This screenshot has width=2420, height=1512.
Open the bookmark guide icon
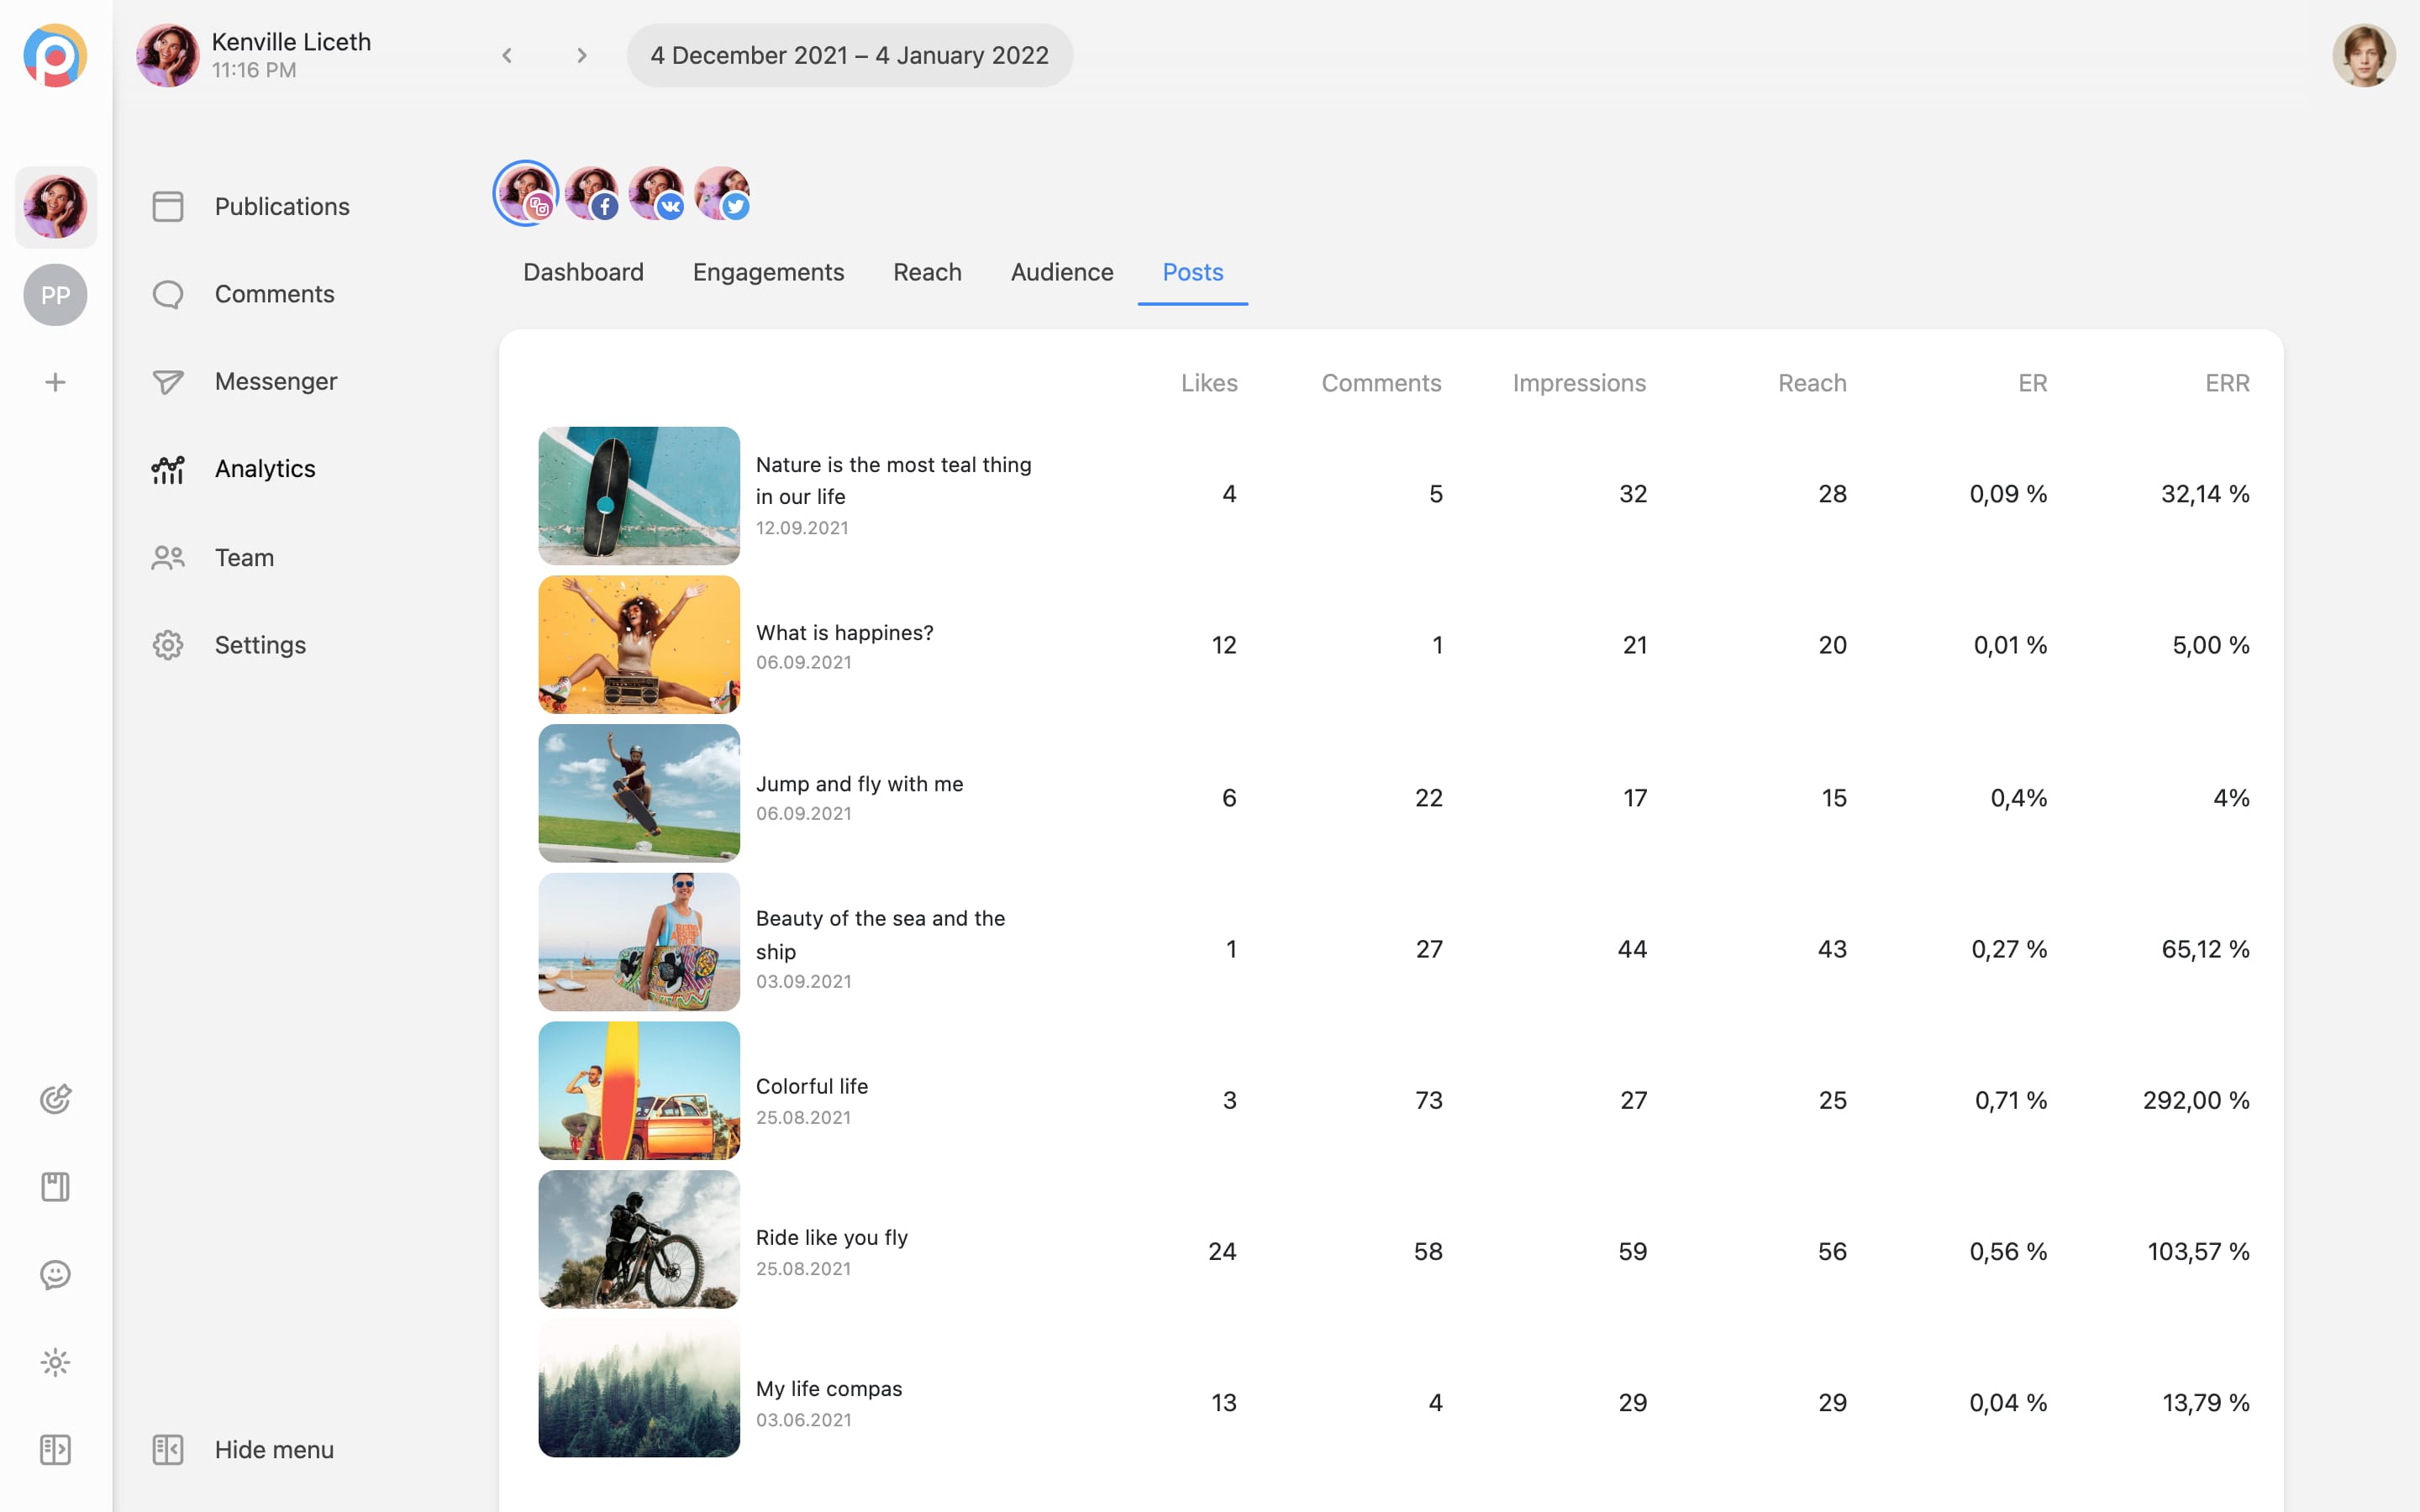[x=55, y=1187]
